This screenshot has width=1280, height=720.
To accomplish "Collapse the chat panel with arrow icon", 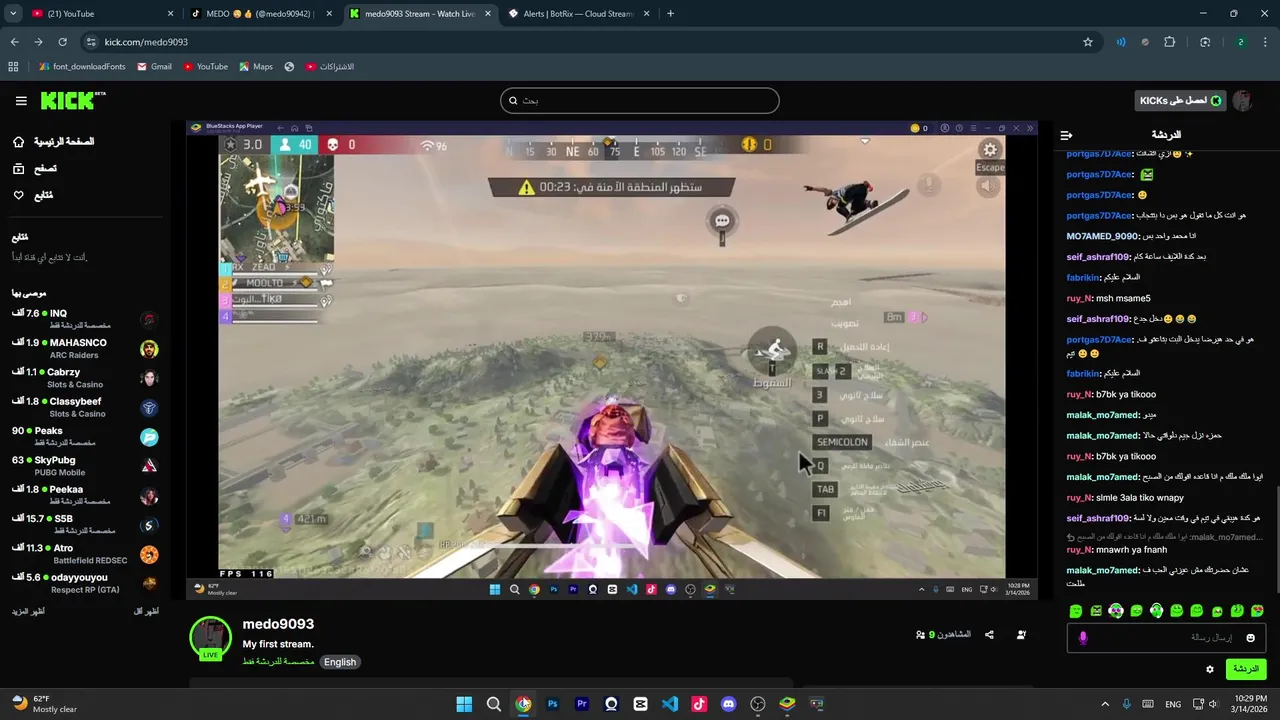I will click(1066, 135).
